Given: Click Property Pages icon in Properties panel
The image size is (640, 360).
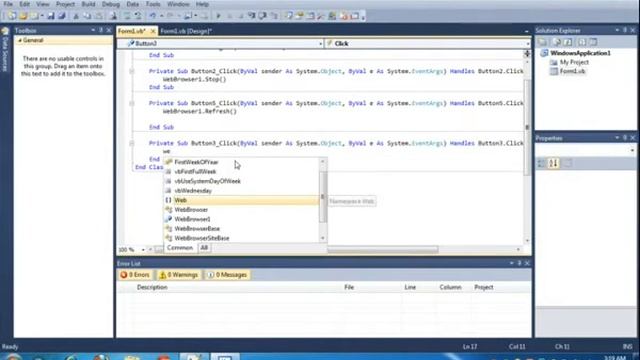Looking at the screenshot, I should click(567, 163).
